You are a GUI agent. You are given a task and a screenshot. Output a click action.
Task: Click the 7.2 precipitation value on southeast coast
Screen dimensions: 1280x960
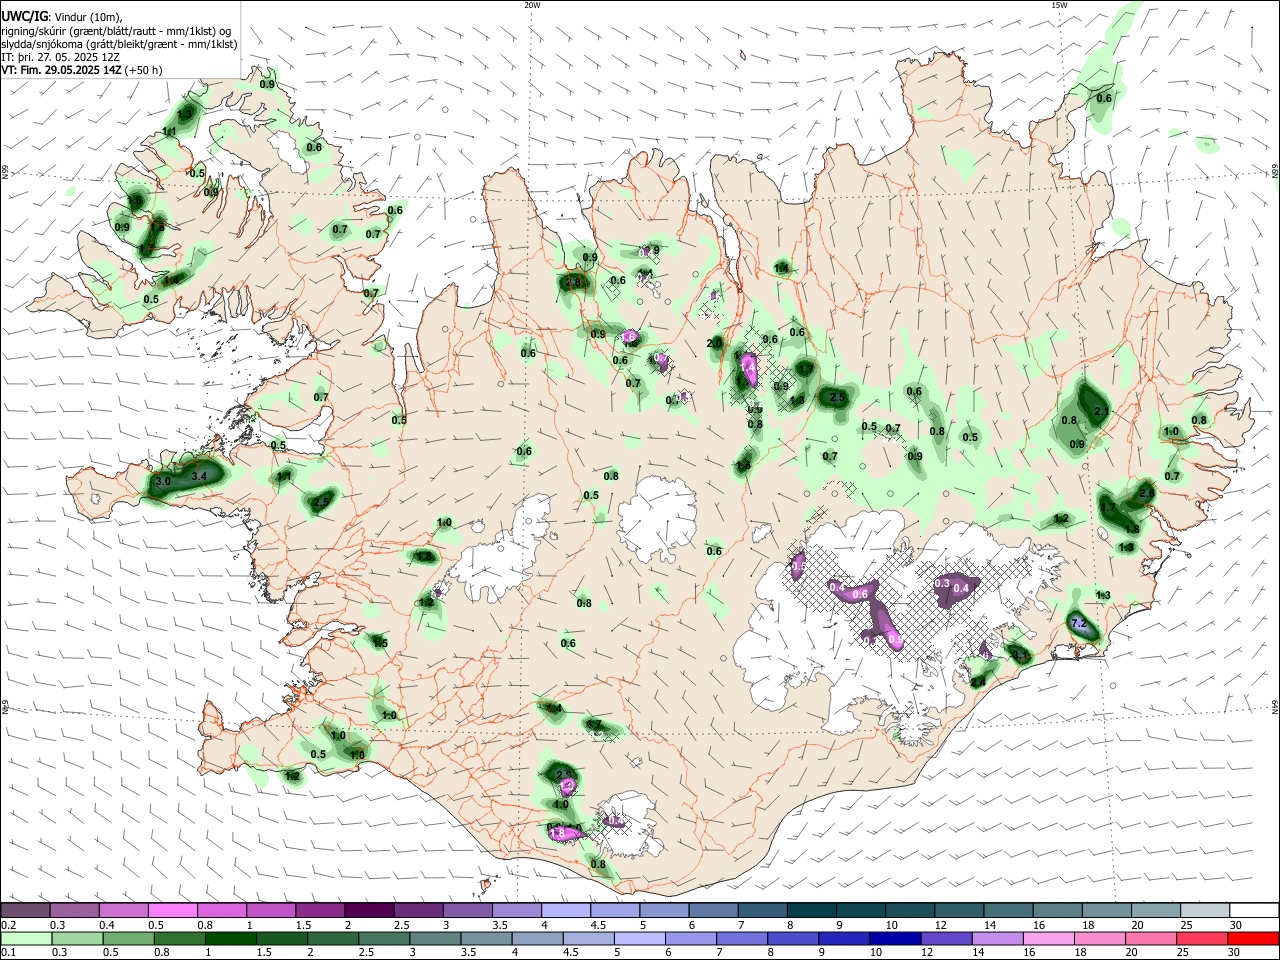(x=1079, y=623)
